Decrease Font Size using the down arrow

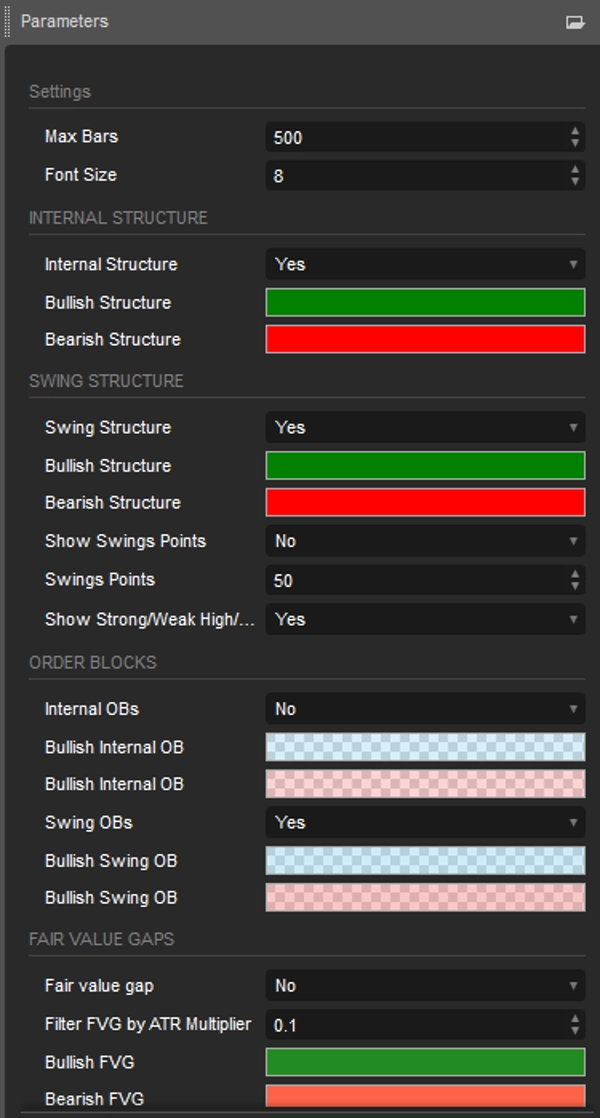pyautogui.click(x=576, y=181)
